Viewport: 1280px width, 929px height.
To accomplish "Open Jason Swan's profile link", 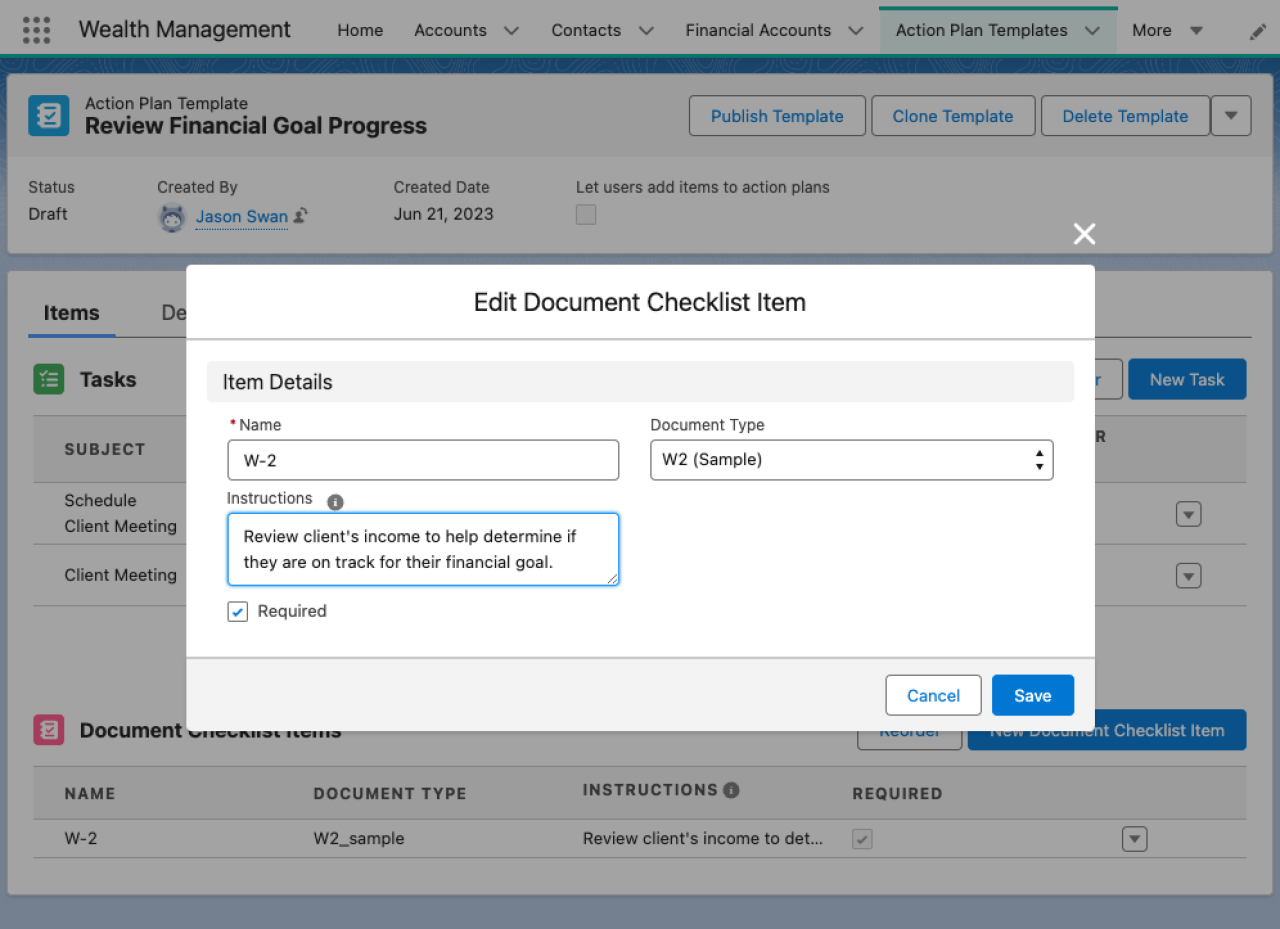I will coord(241,216).
